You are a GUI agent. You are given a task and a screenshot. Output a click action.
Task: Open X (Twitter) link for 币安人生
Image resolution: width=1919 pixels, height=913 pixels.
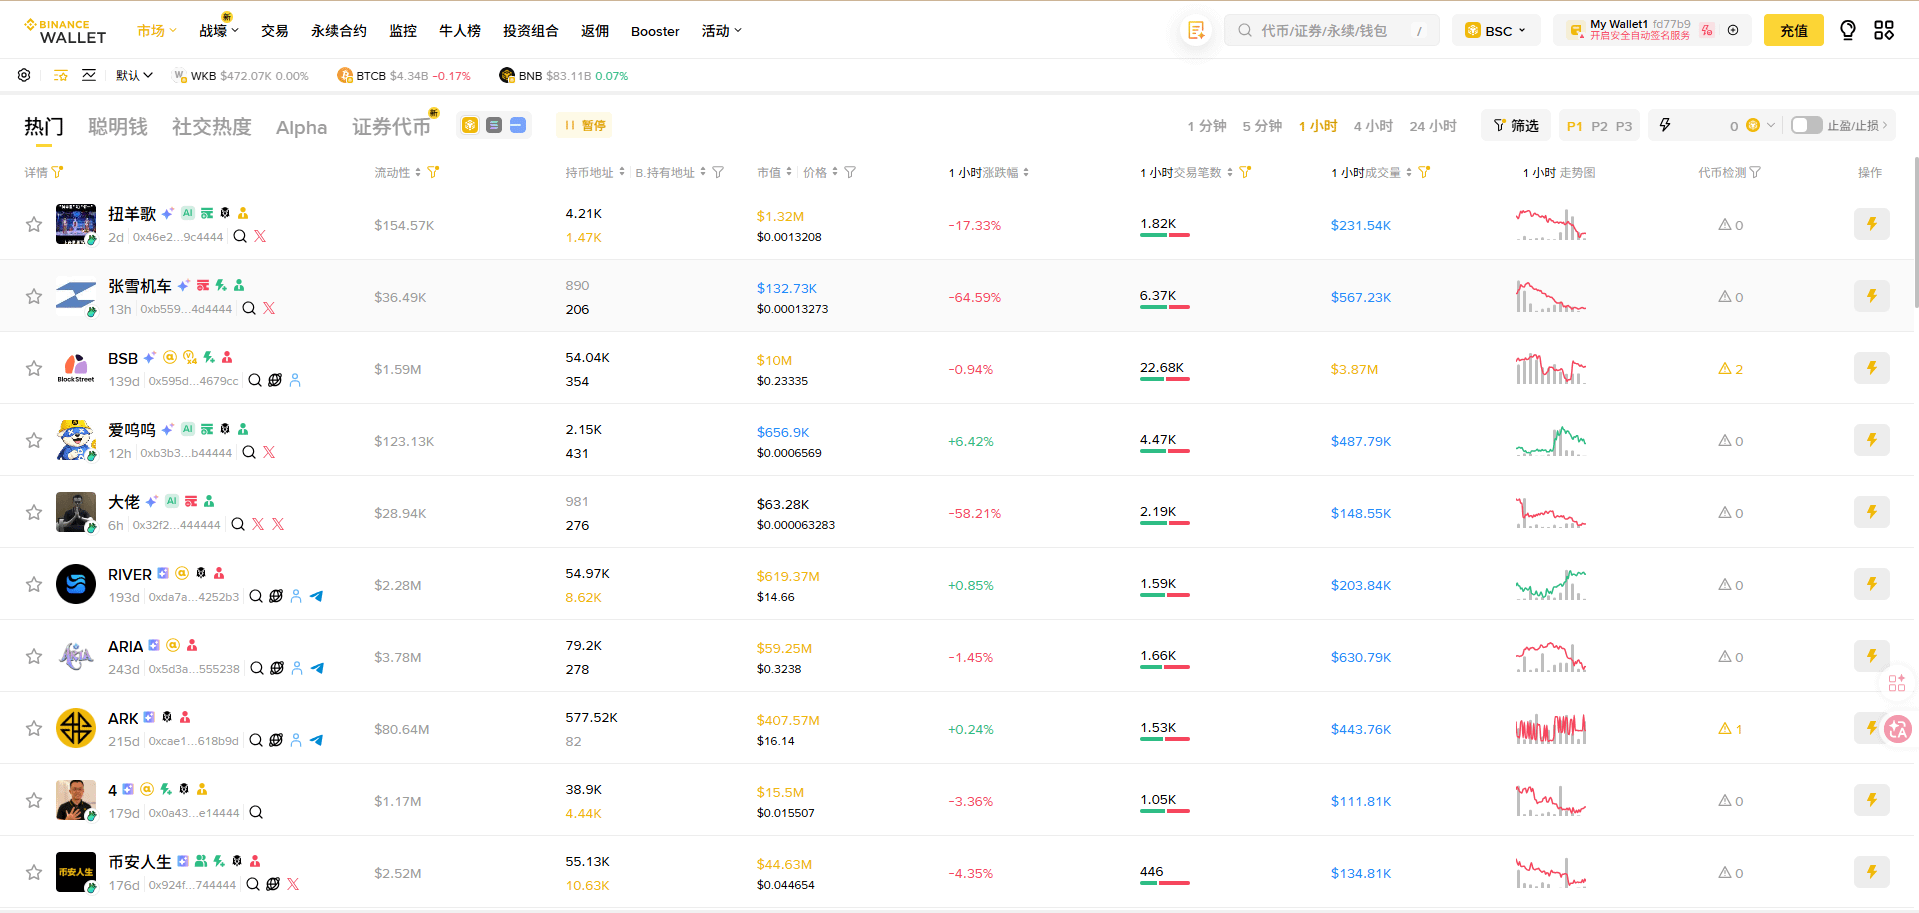coord(293,885)
